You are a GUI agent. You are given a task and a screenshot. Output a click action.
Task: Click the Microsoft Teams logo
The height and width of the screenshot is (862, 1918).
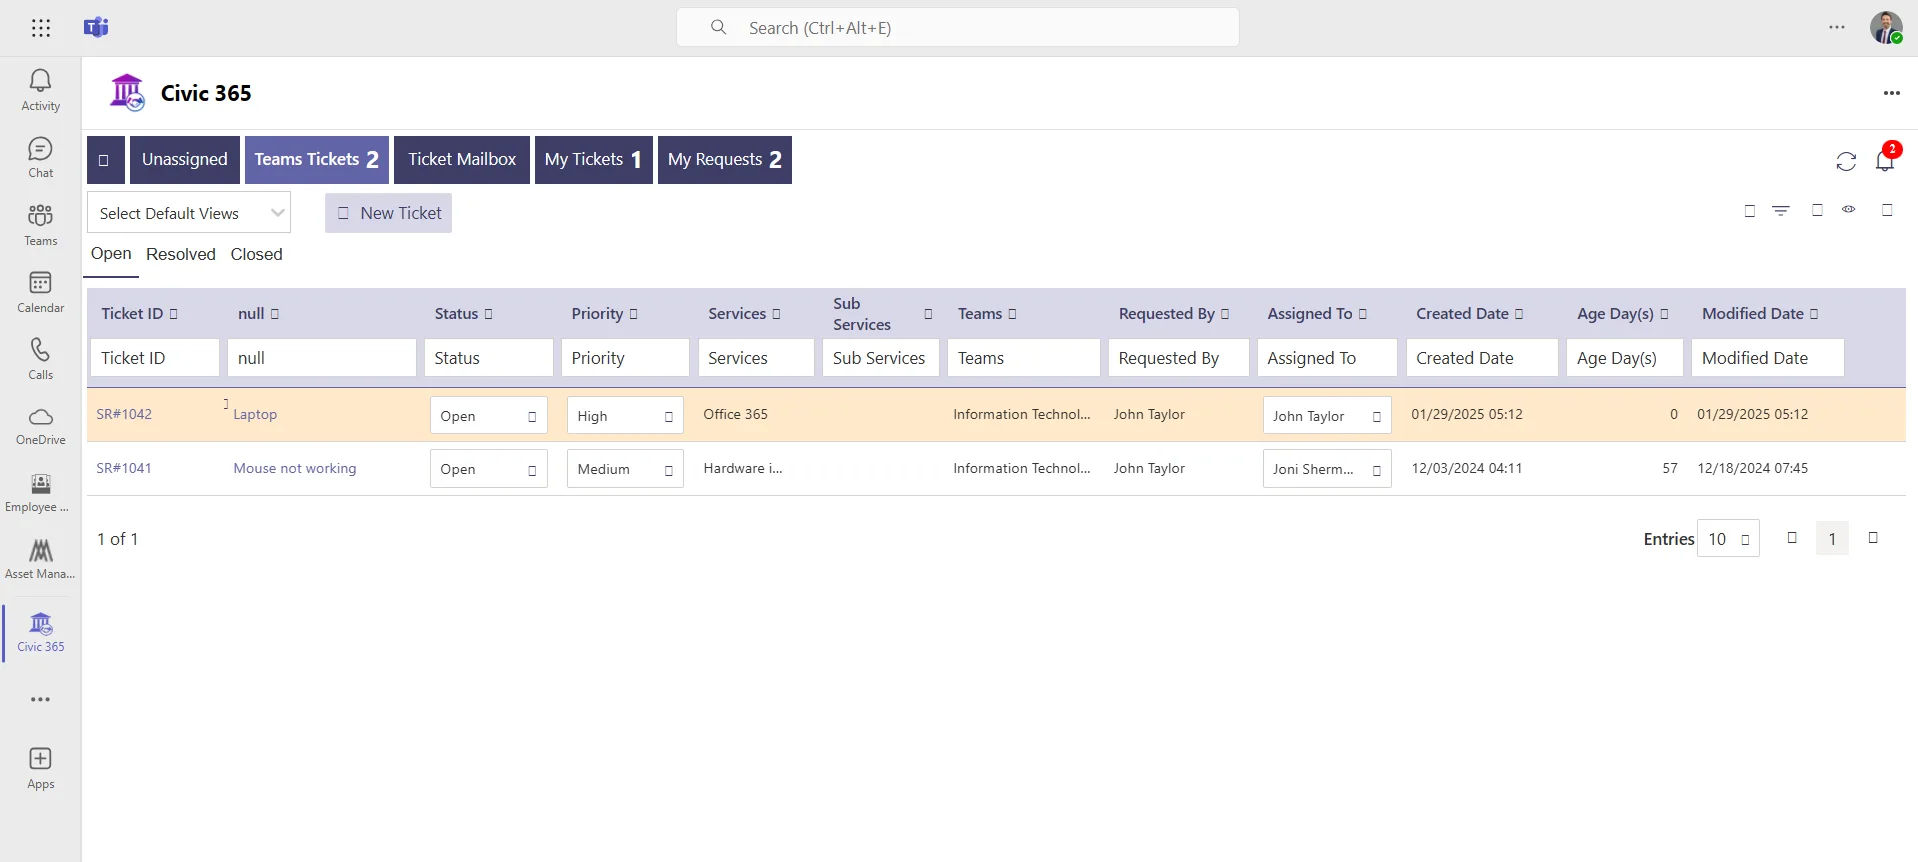click(96, 28)
